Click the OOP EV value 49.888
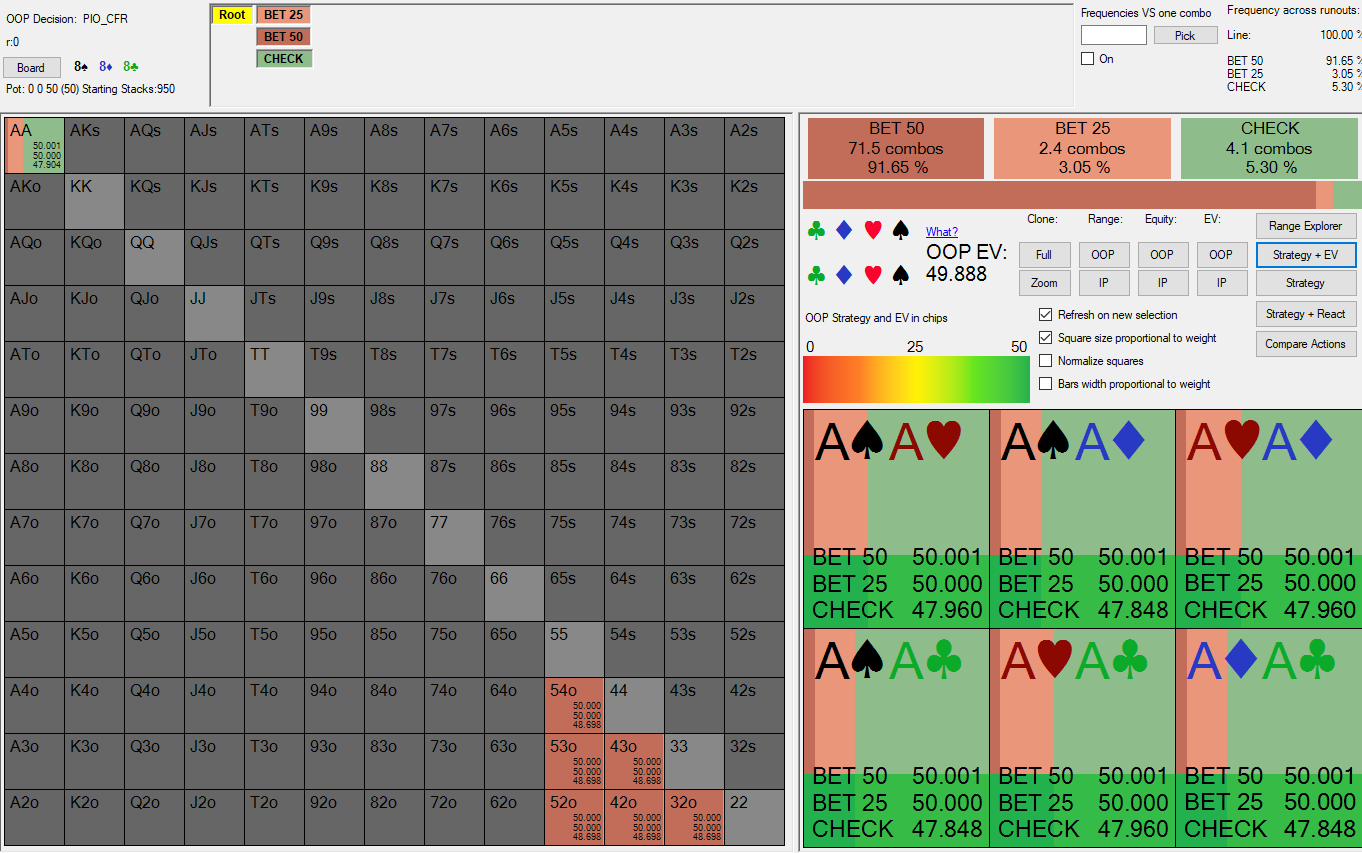Image resolution: width=1362 pixels, height=853 pixels. coord(957,274)
